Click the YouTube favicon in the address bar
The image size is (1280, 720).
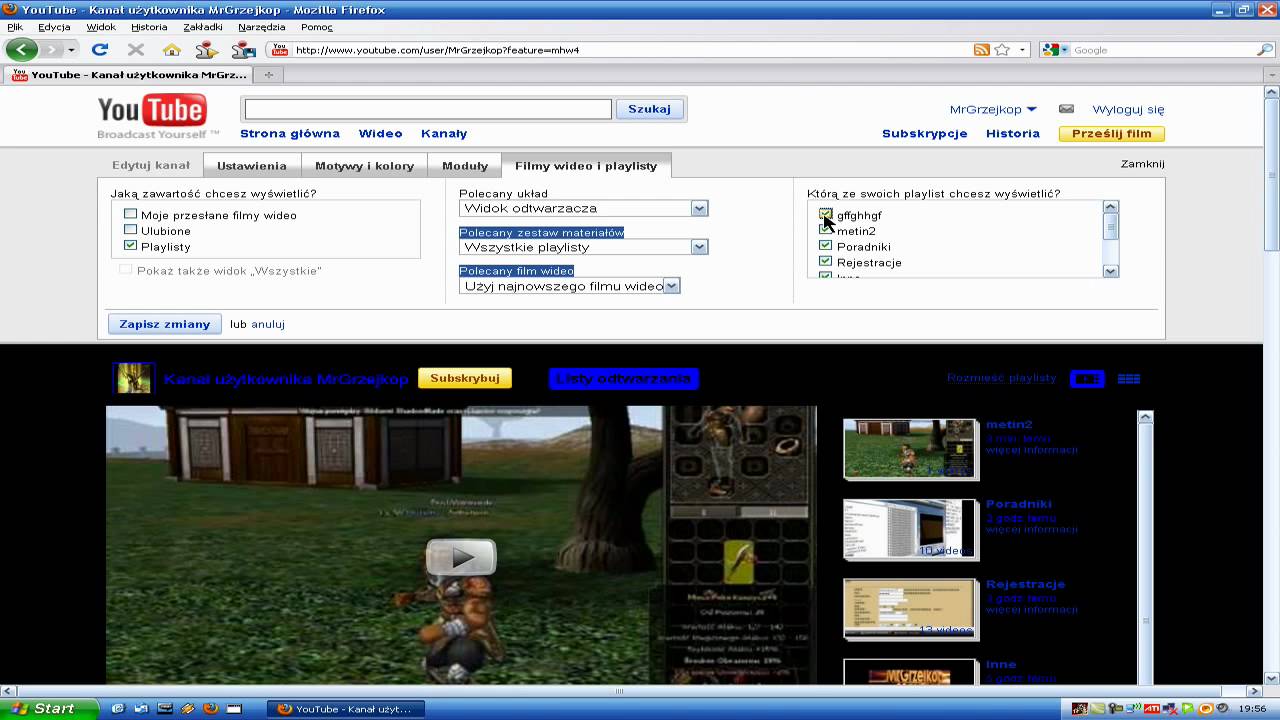tap(280, 49)
